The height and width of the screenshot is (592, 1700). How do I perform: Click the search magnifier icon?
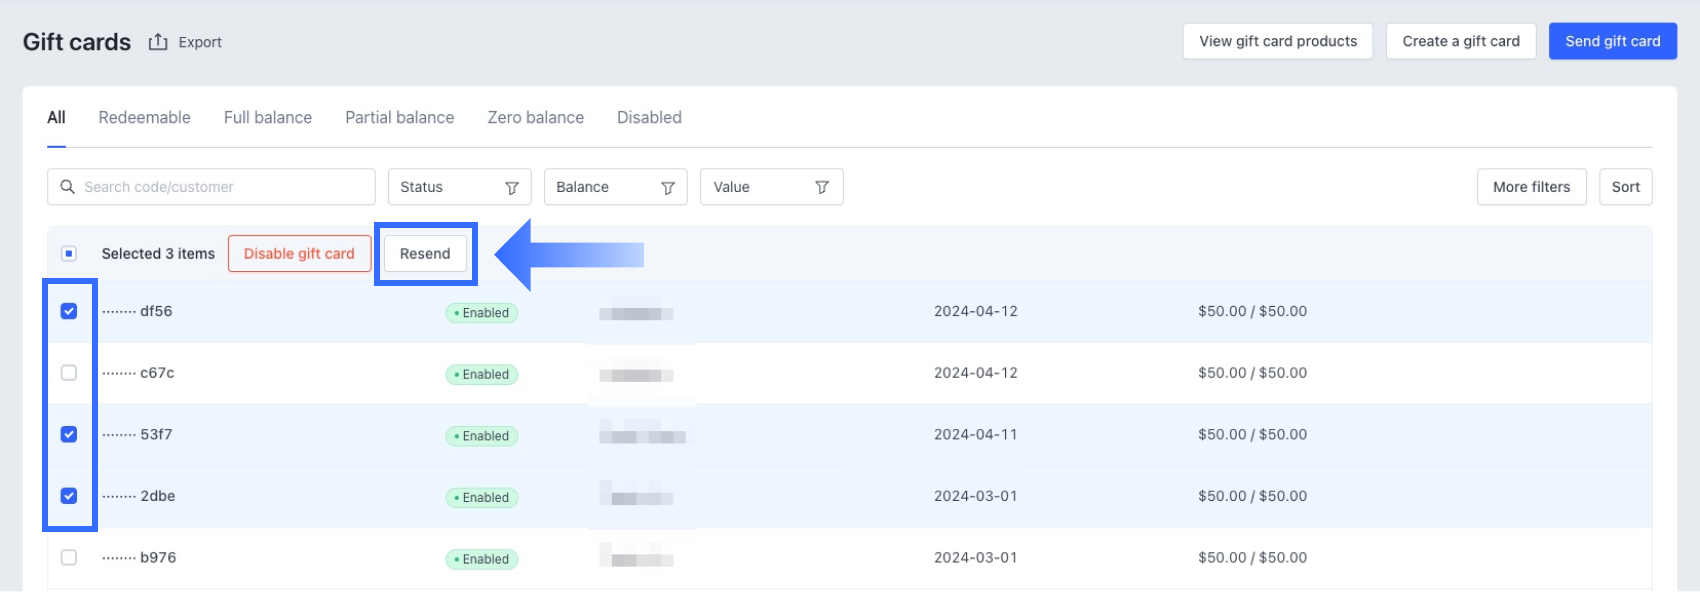tap(68, 187)
